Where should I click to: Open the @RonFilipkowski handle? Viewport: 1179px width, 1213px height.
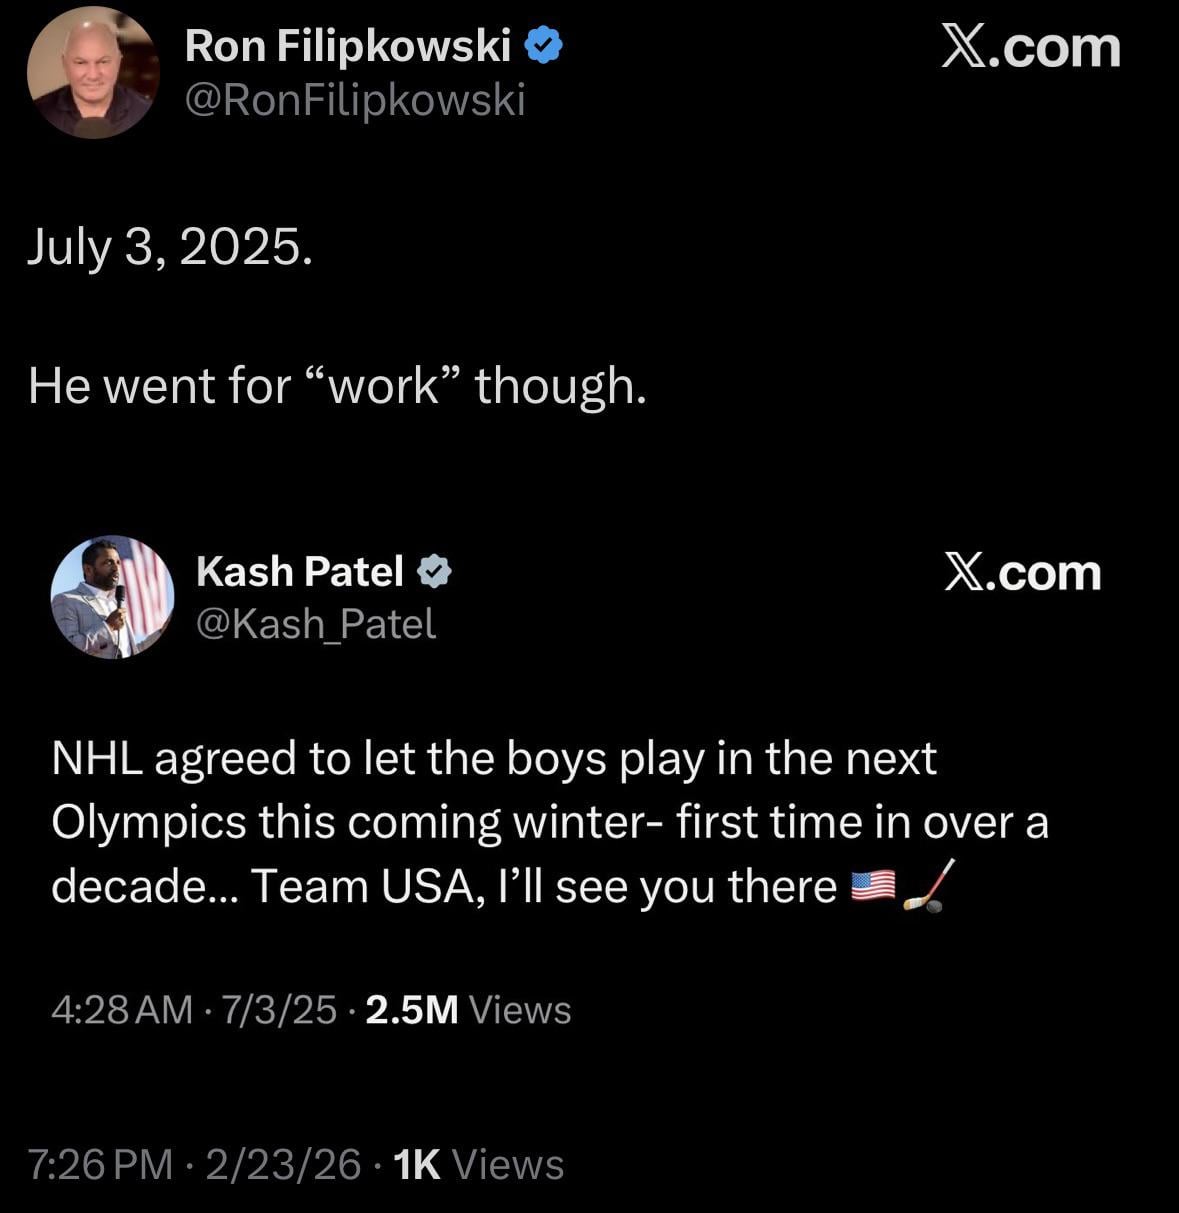pos(355,100)
